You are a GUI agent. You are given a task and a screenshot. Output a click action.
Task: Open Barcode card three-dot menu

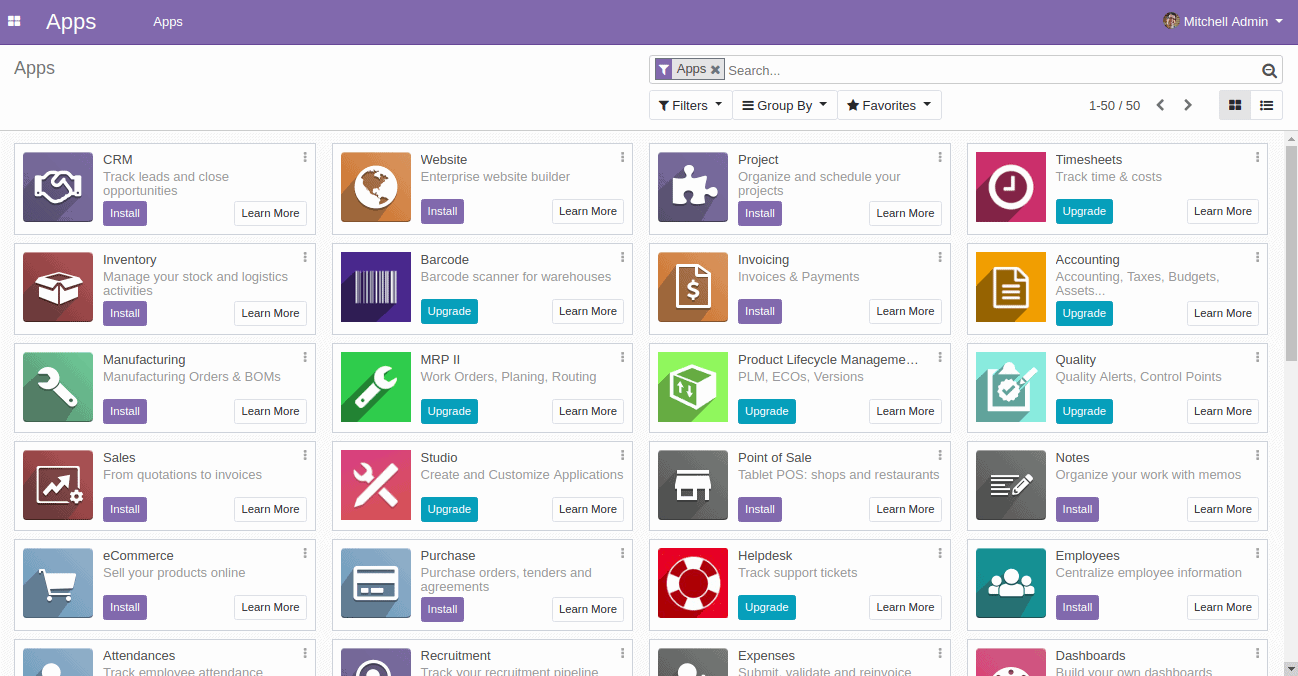point(622,257)
